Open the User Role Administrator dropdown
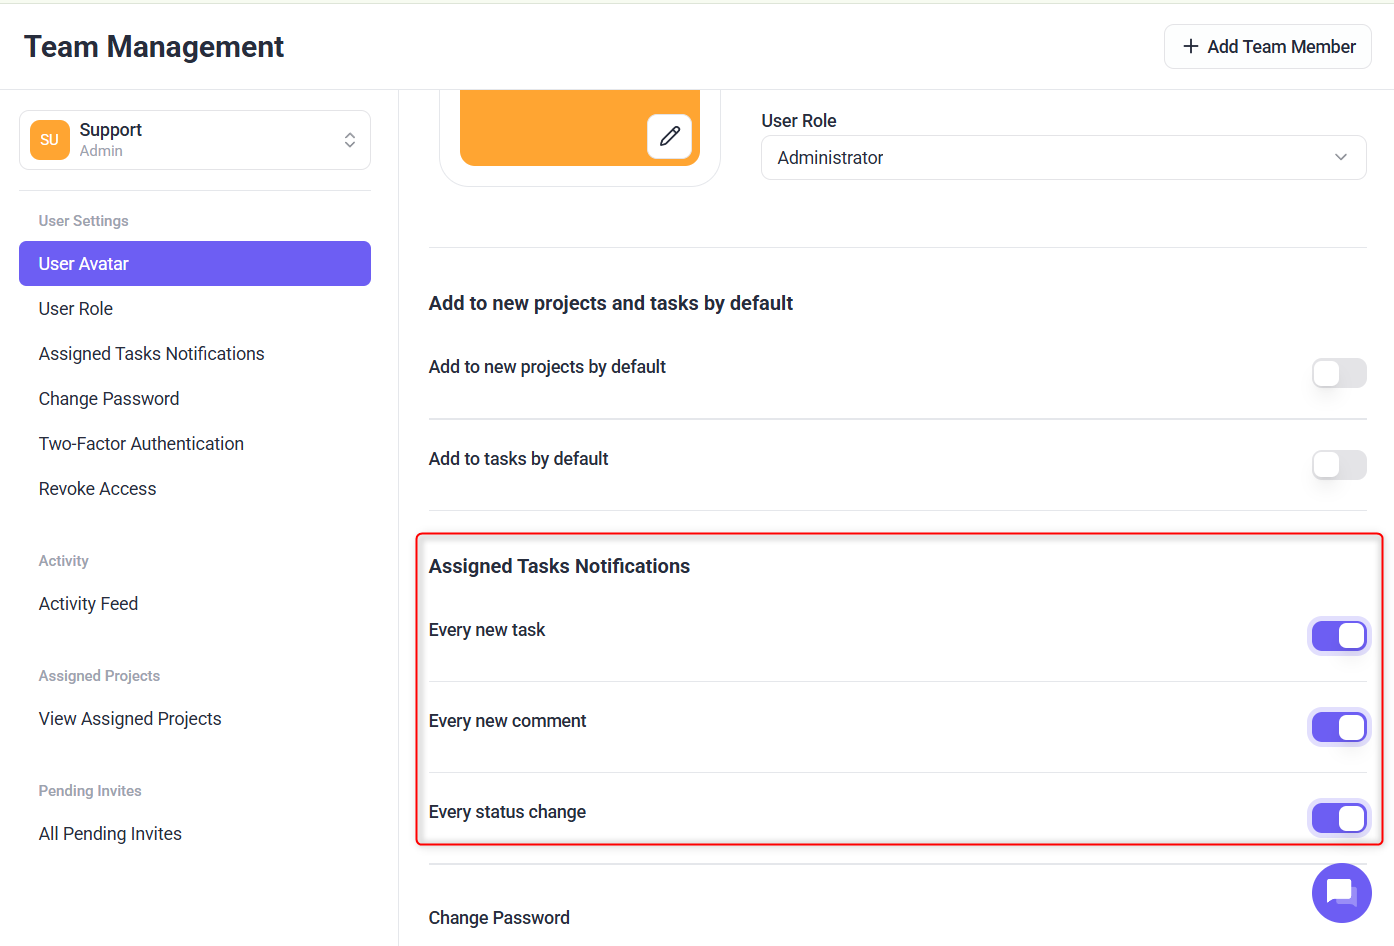Image resolution: width=1394 pixels, height=946 pixels. [x=1062, y=158]
